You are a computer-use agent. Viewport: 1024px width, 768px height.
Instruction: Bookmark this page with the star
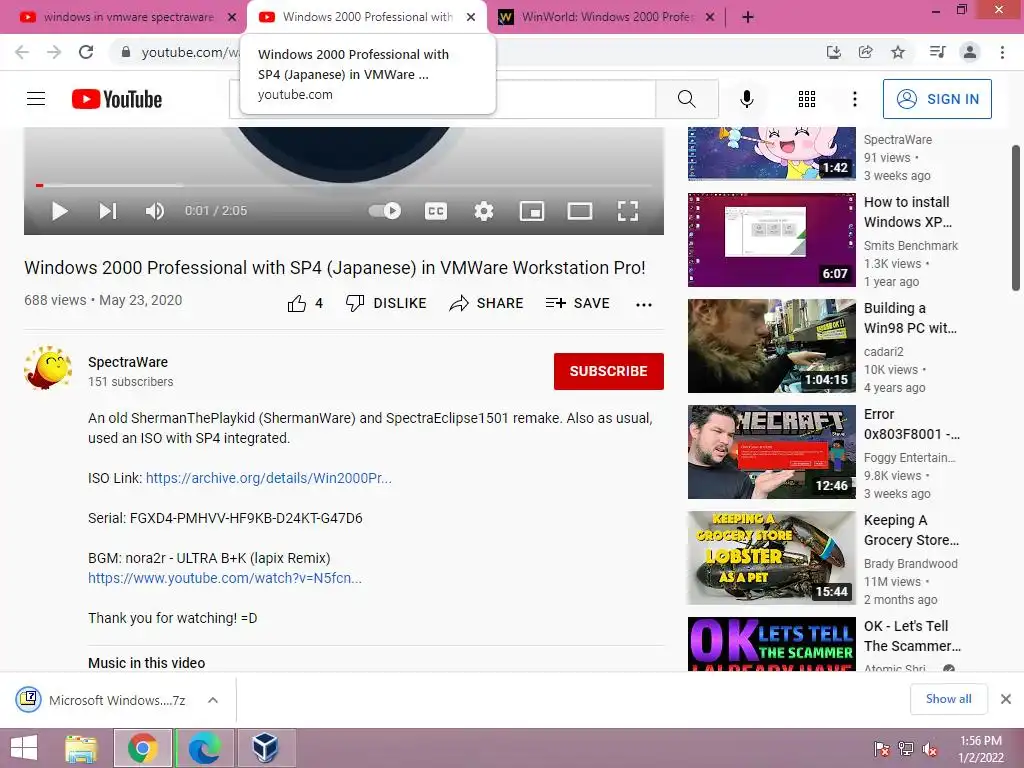coord(899,52)
